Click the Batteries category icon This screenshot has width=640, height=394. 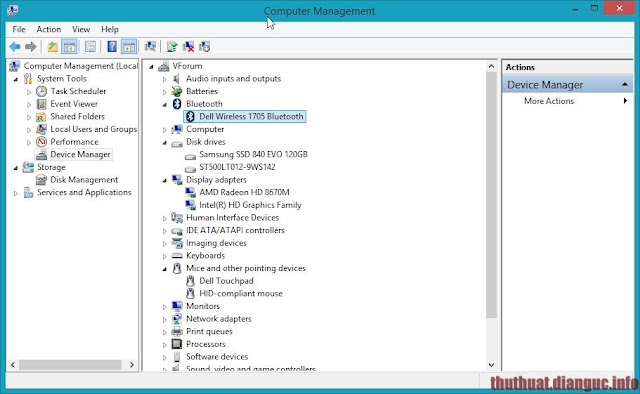point(177,91)
